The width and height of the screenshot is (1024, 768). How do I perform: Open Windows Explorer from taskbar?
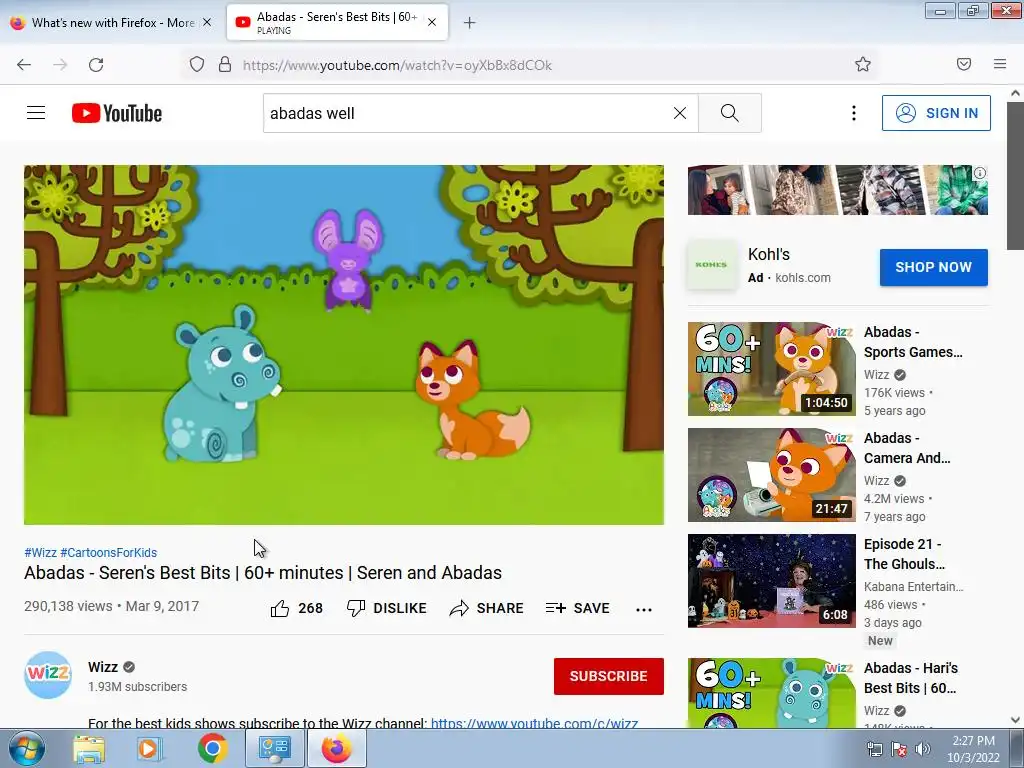[89, 749]
